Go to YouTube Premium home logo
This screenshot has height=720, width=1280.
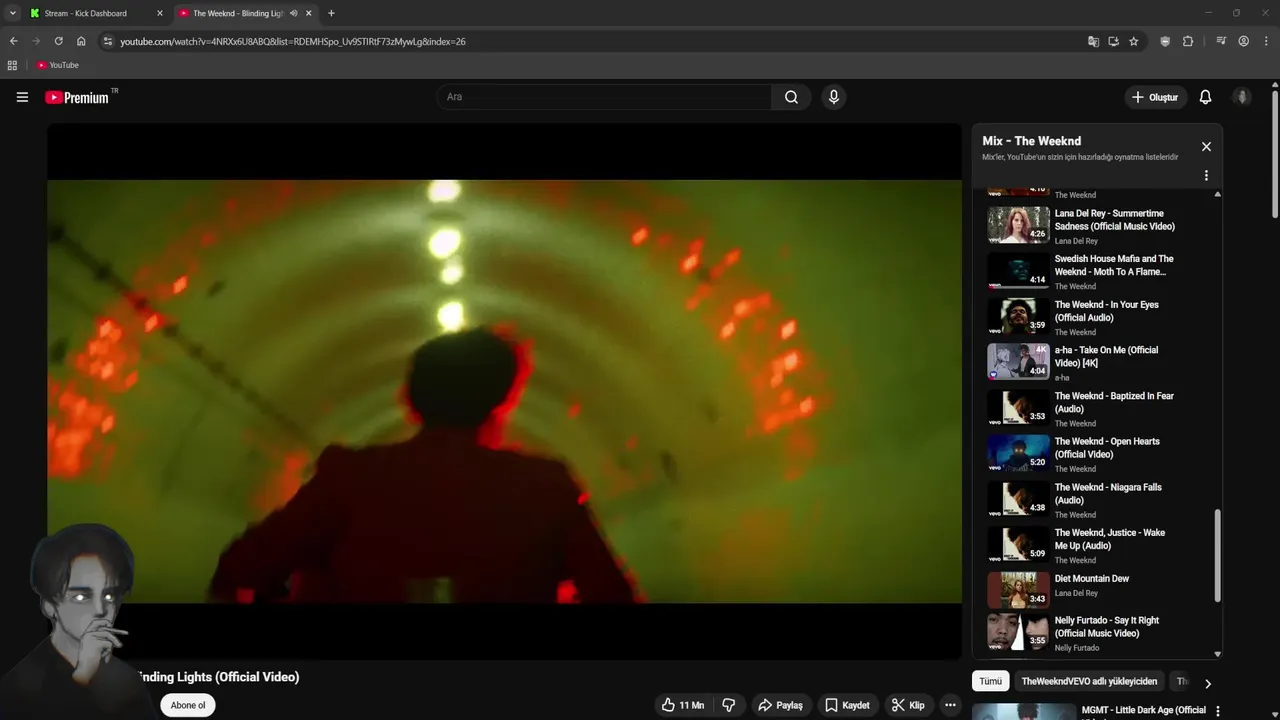click(x=78, y=97)
